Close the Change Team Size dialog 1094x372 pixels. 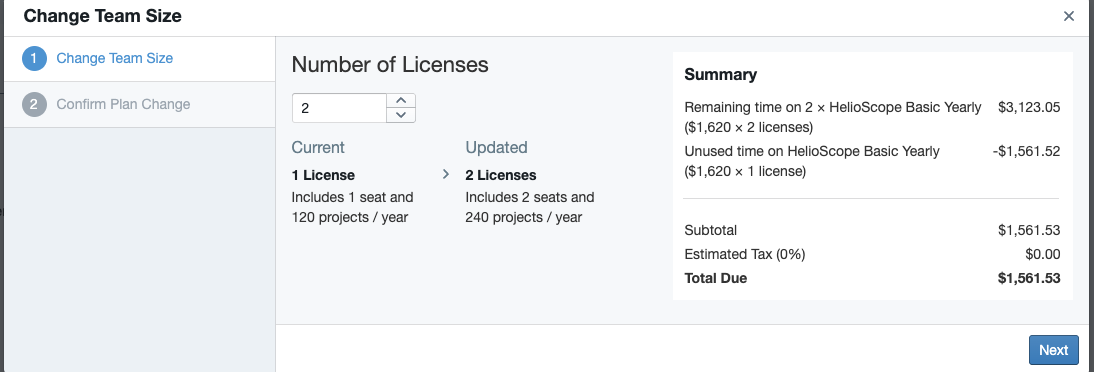point(1068,16)
